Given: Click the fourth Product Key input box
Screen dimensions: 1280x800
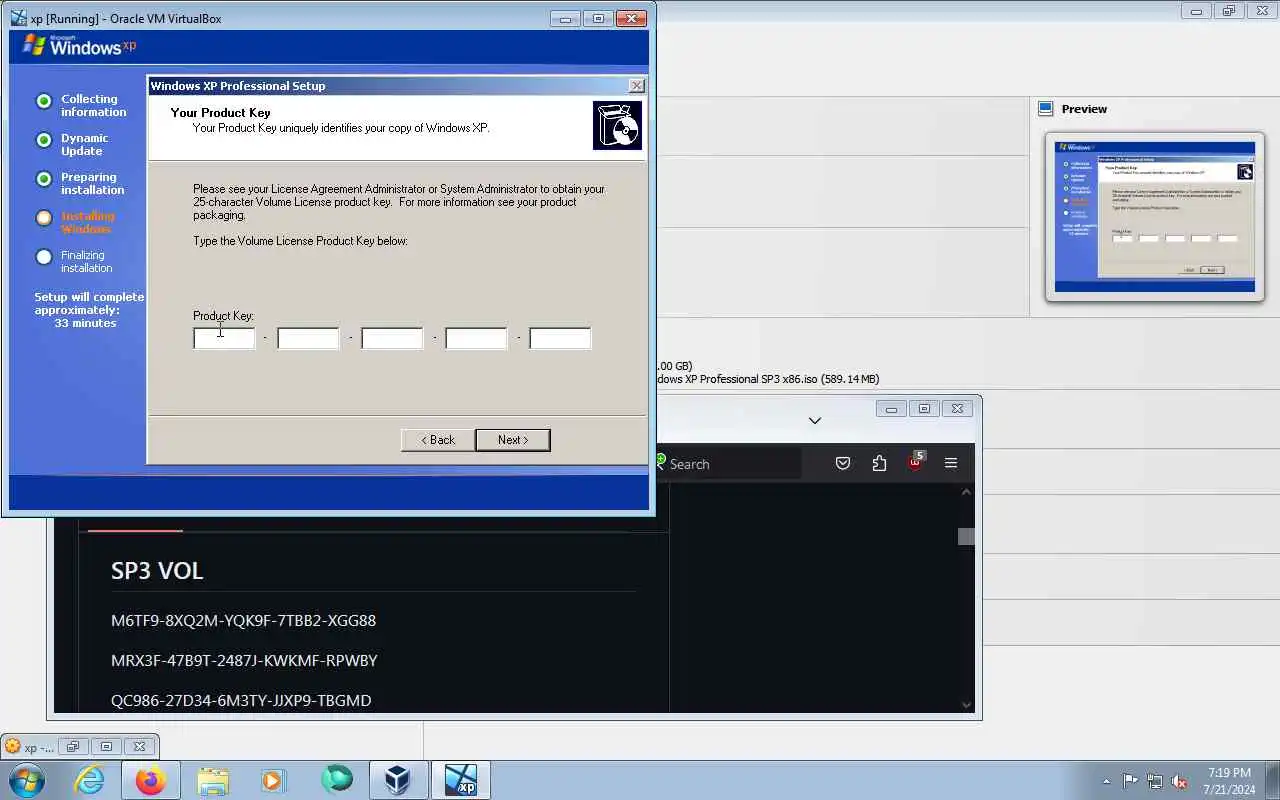Looking at the screenshot, I should (x=476, y=338).
